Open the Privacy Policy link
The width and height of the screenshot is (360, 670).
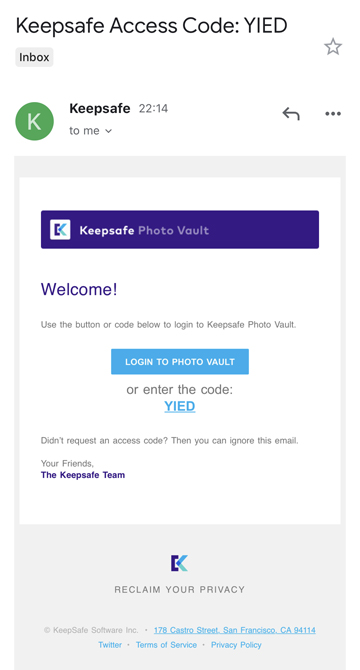pos(236,645)
